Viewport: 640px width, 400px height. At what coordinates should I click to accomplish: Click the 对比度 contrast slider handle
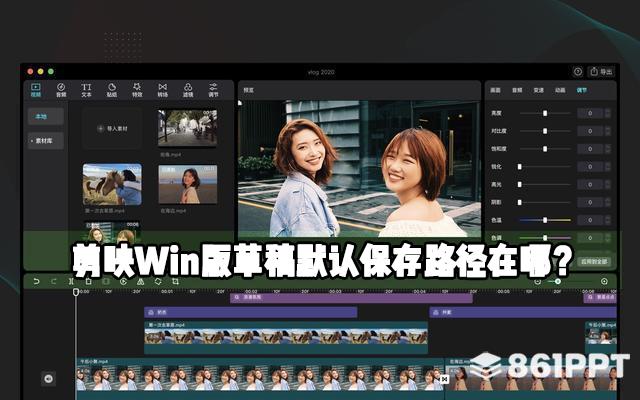coord(545,131)
